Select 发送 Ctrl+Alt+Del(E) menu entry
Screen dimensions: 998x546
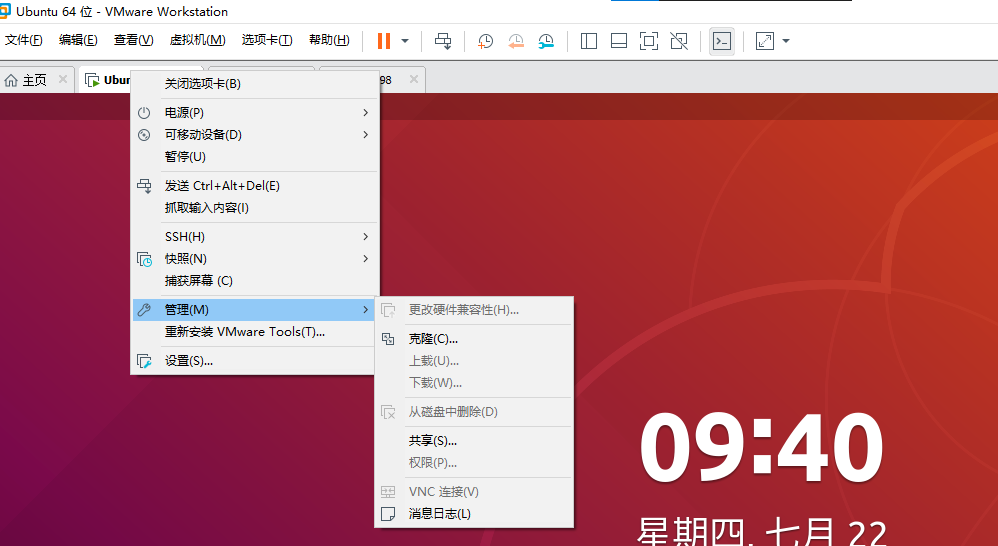(255, 186)
